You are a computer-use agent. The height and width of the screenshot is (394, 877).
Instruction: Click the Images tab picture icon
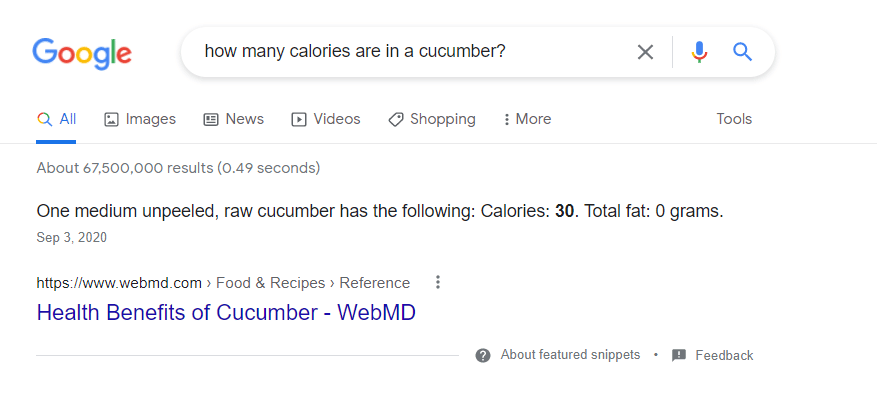pos(111,119)
